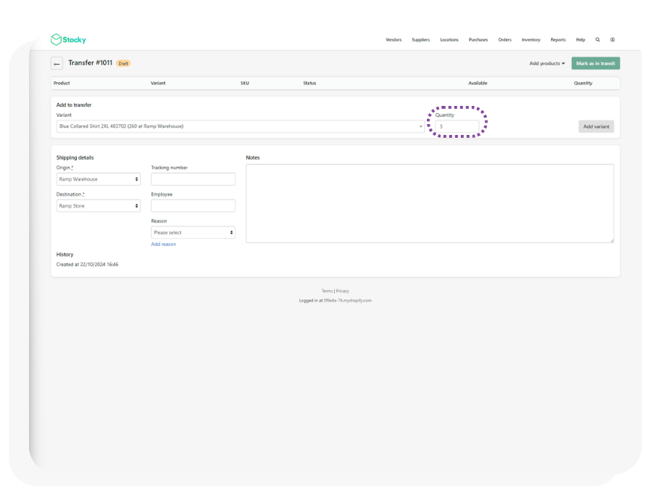Open the Purchases menu
This screenshot has width=670, height=502.
coord(478,40)
